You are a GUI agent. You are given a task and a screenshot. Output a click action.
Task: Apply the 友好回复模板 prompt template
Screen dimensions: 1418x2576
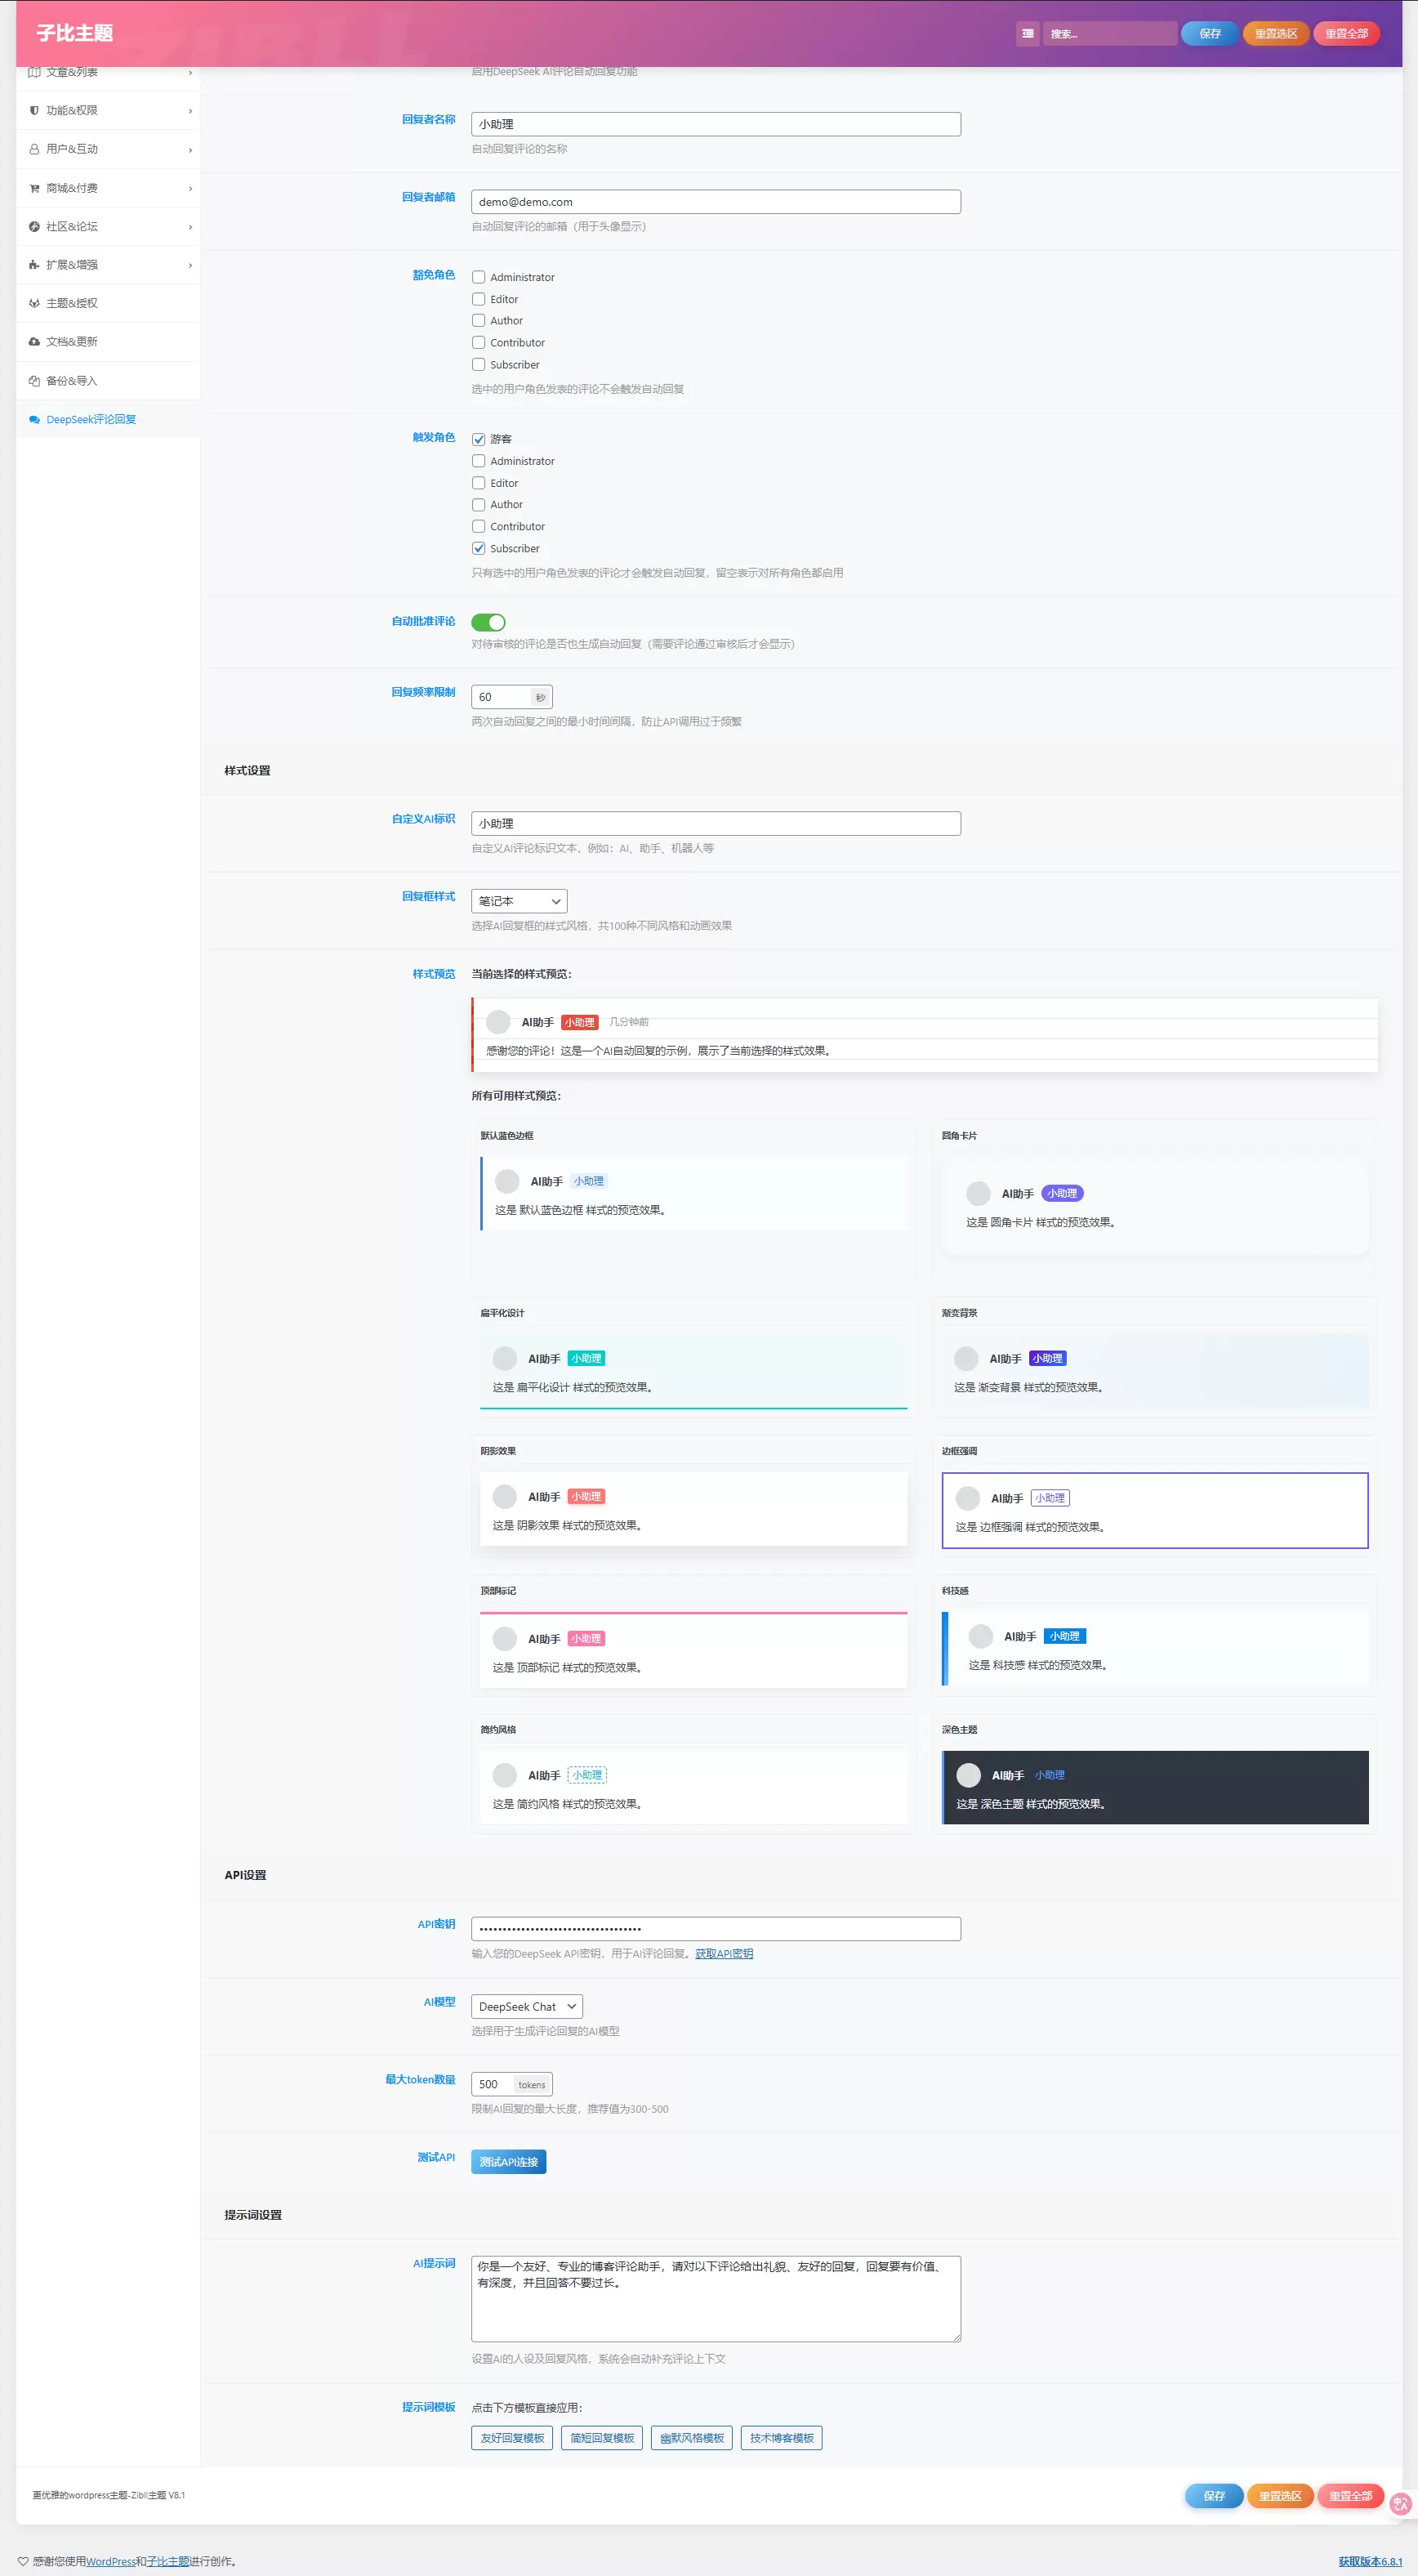[x=512, y=2438]
